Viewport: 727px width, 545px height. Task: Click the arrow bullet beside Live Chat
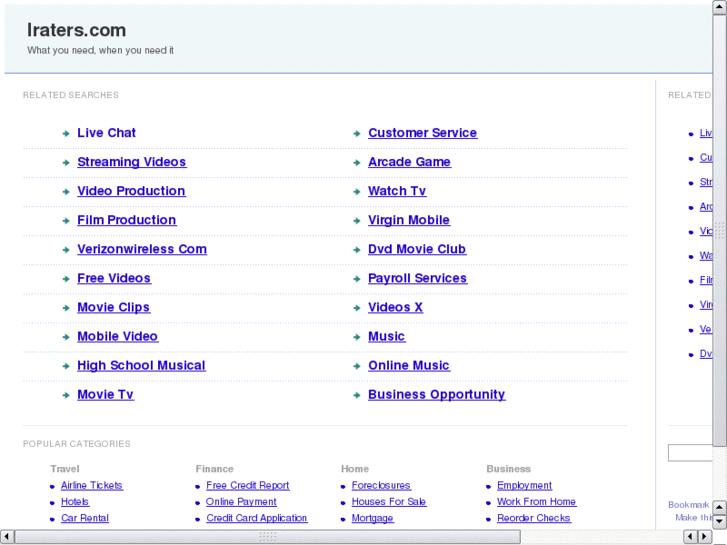coord(66,134)
